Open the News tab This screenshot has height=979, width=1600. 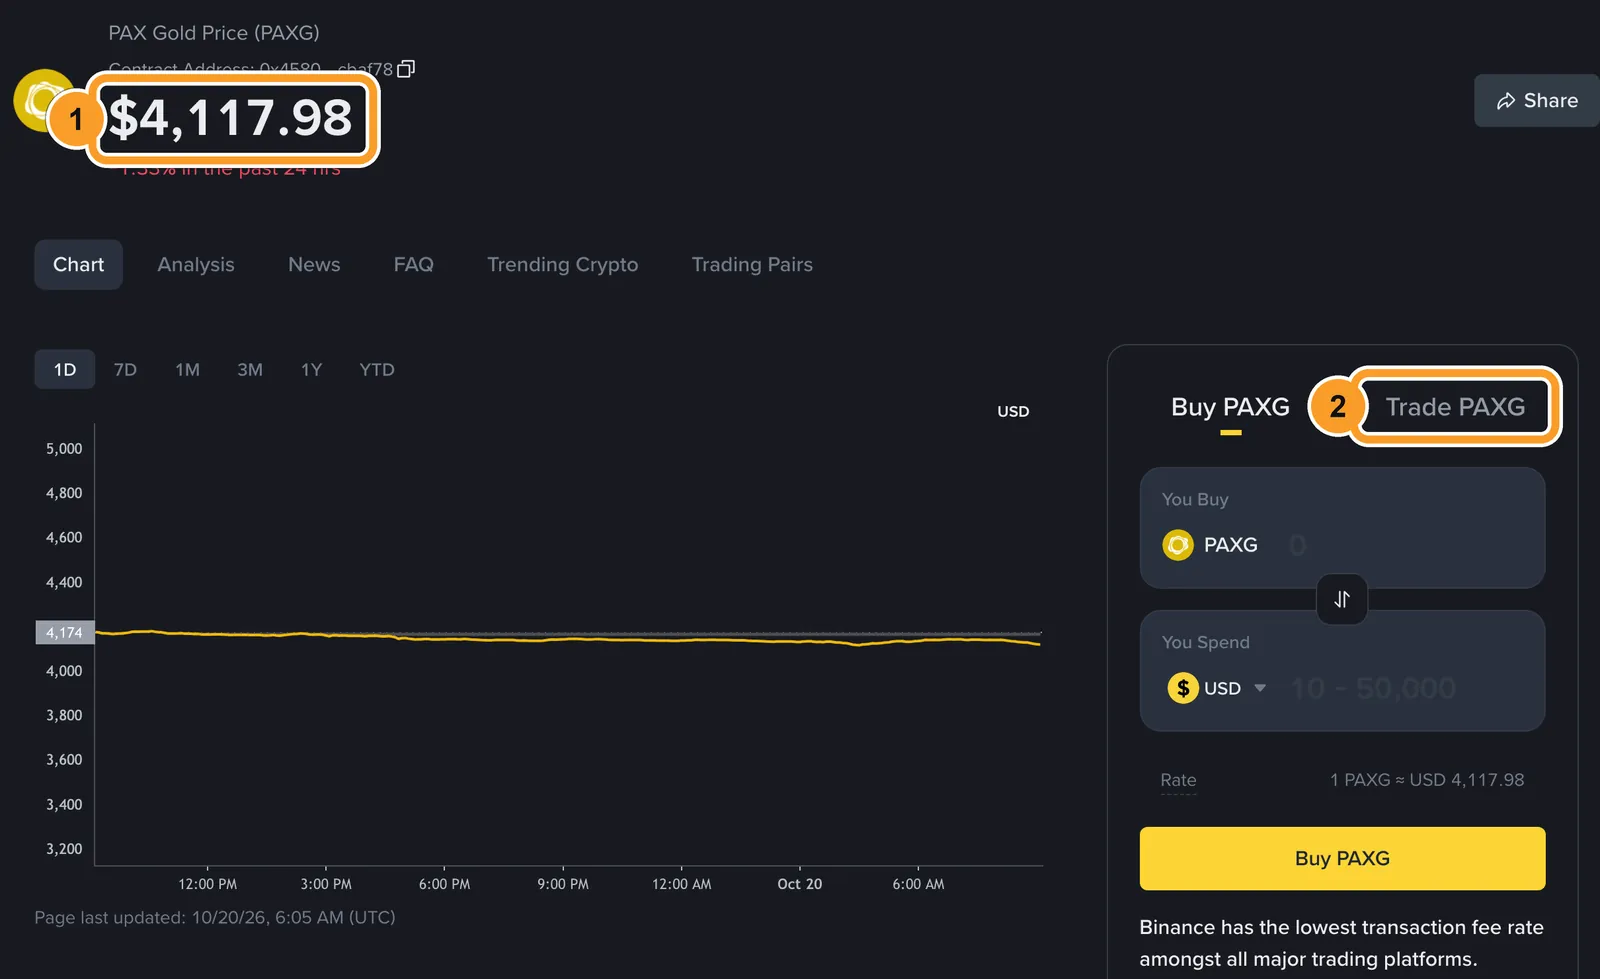tap(314, 265)
